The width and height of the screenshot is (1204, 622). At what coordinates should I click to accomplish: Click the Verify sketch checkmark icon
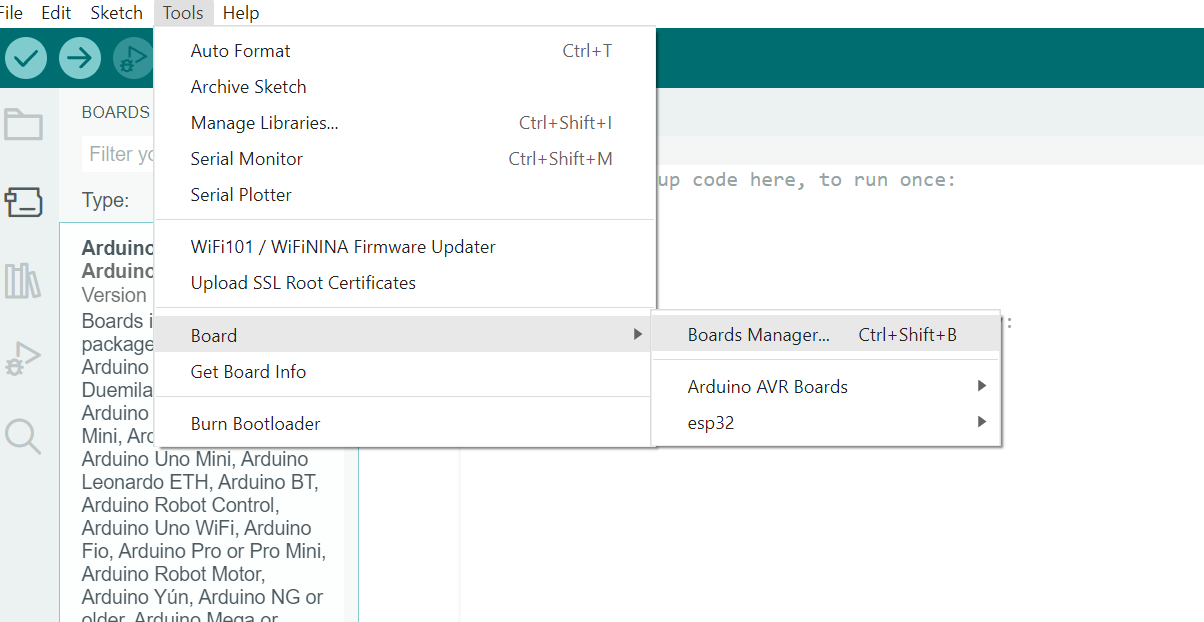[x=26, y=58]
